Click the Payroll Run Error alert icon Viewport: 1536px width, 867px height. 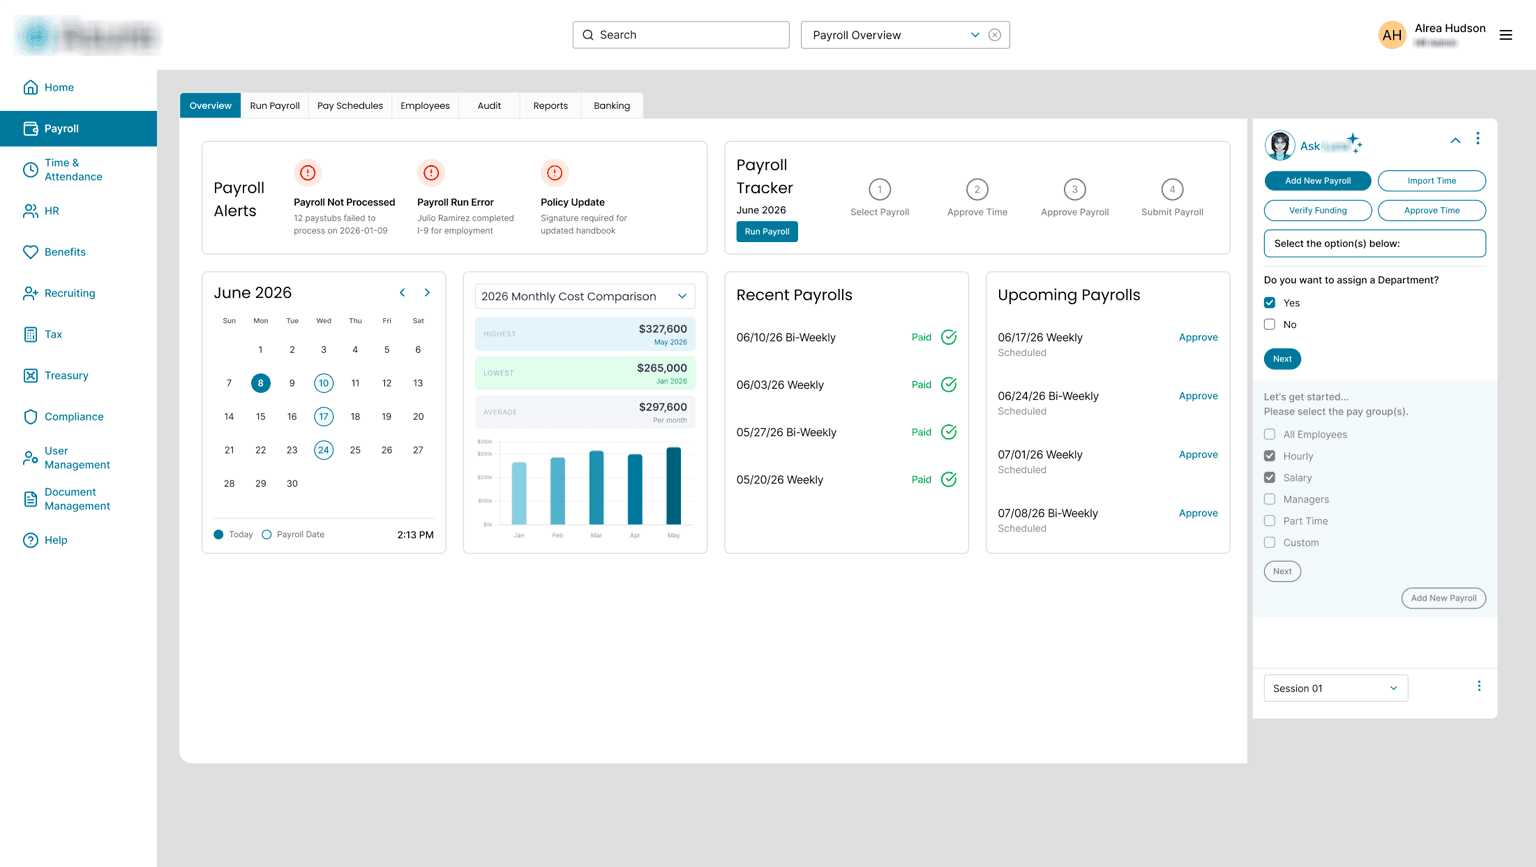[x=431, y=173]
